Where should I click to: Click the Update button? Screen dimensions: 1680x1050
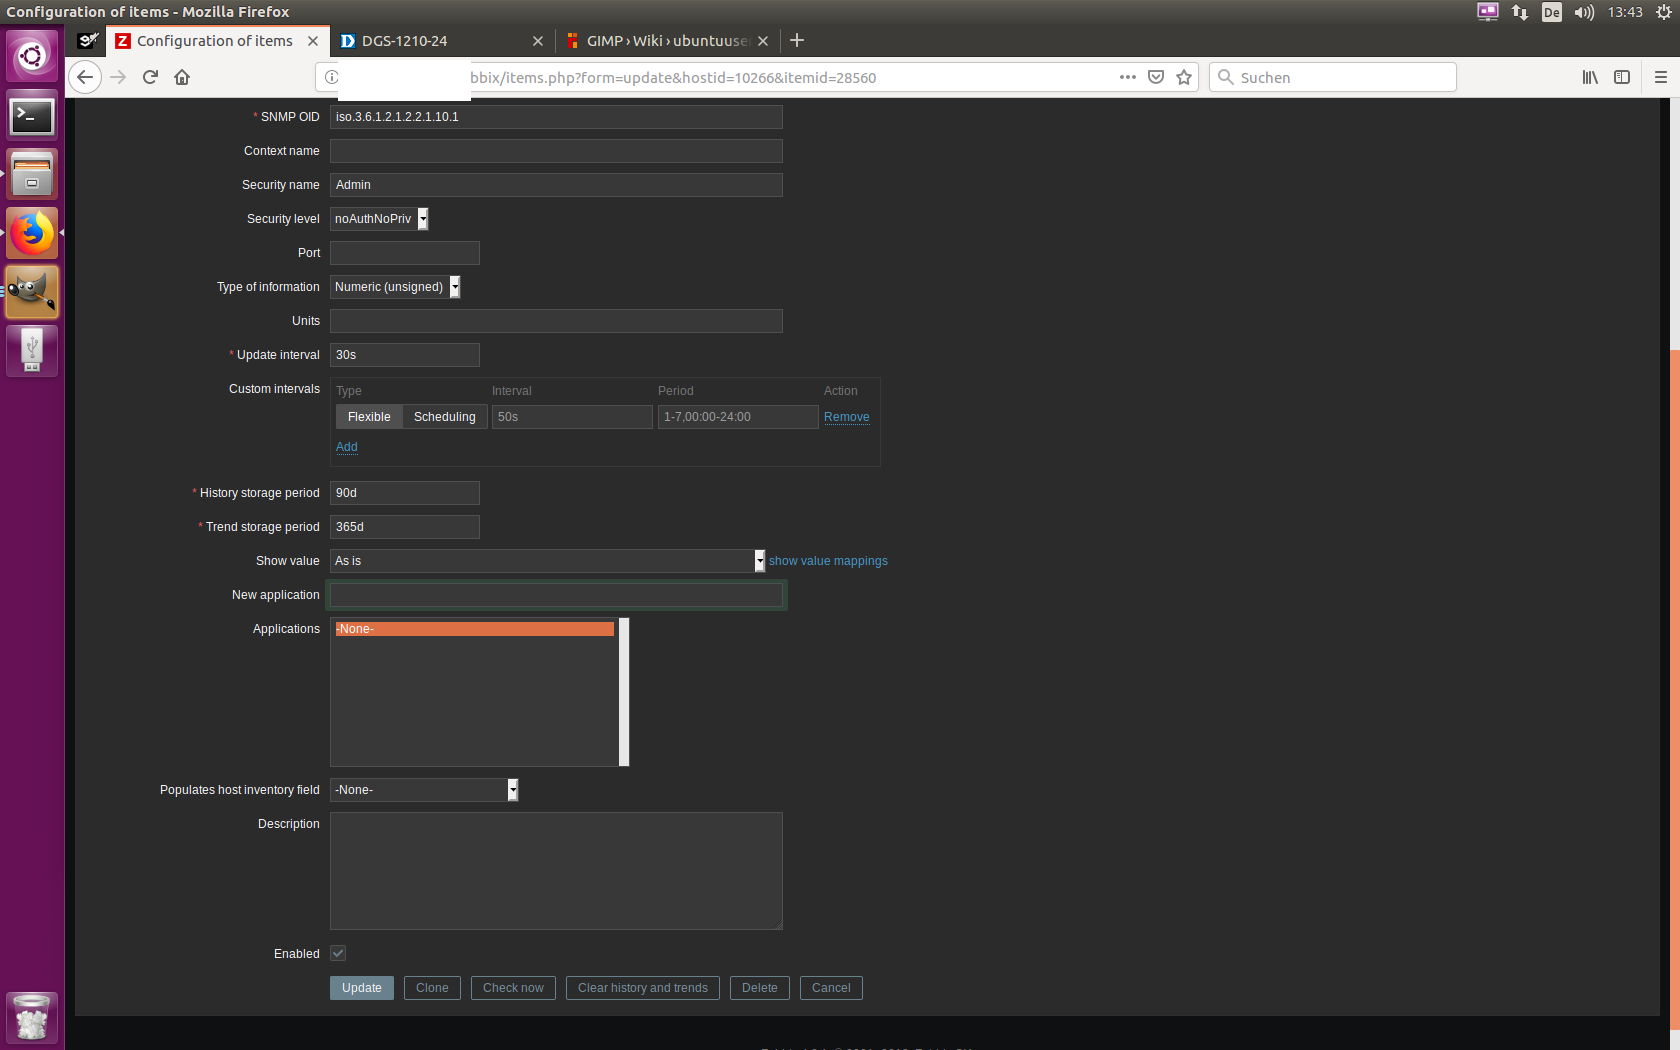tap(362, 988)
